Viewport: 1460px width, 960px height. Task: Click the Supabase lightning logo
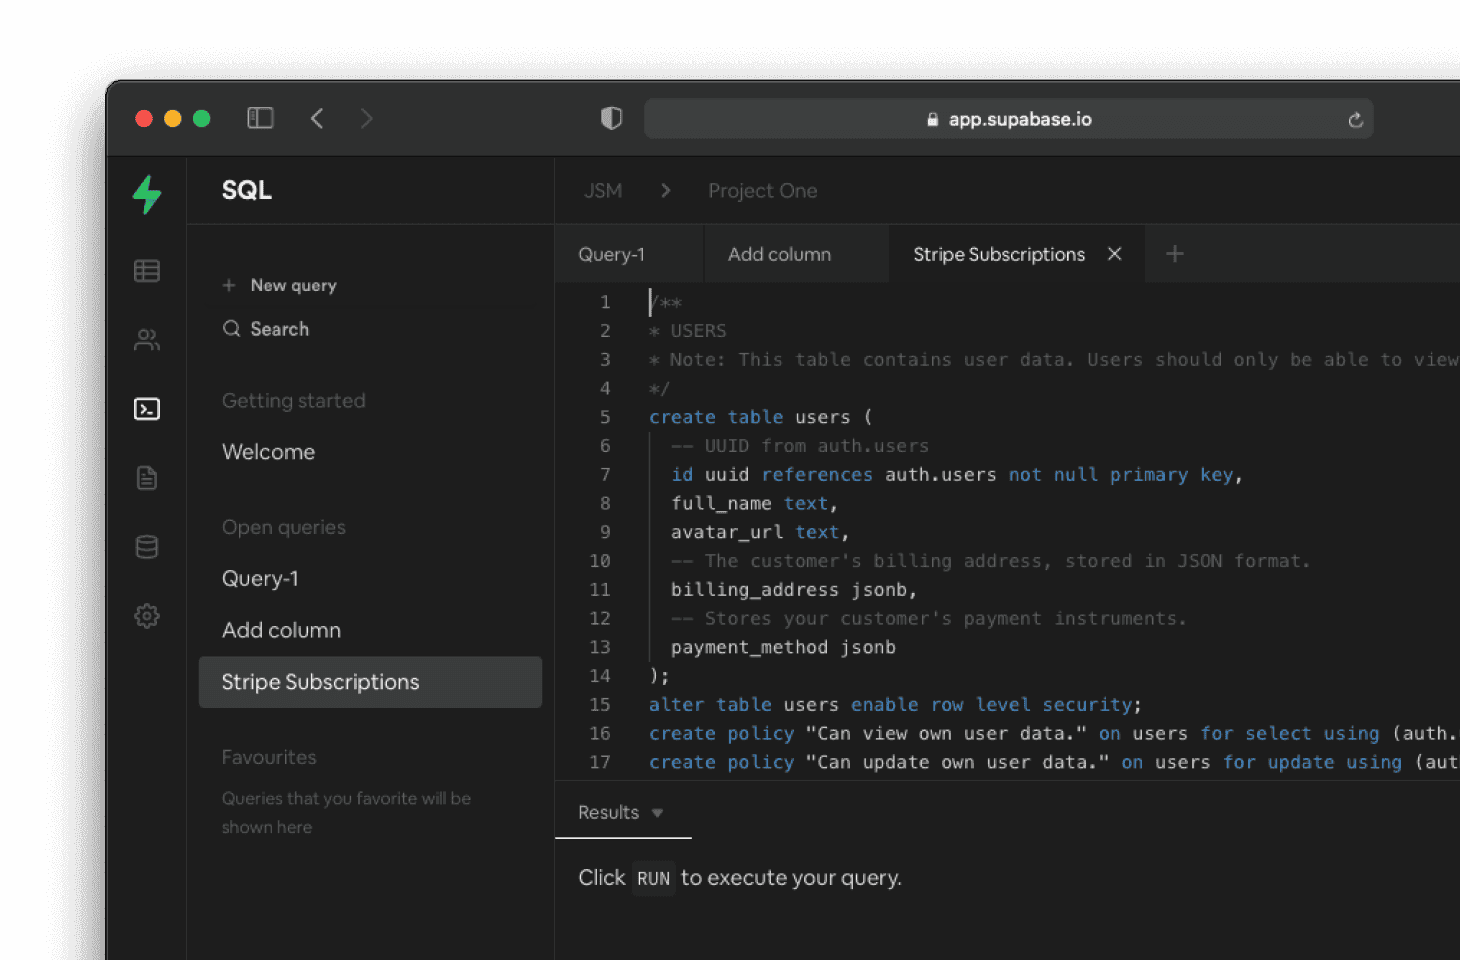(x=146, y=195)
